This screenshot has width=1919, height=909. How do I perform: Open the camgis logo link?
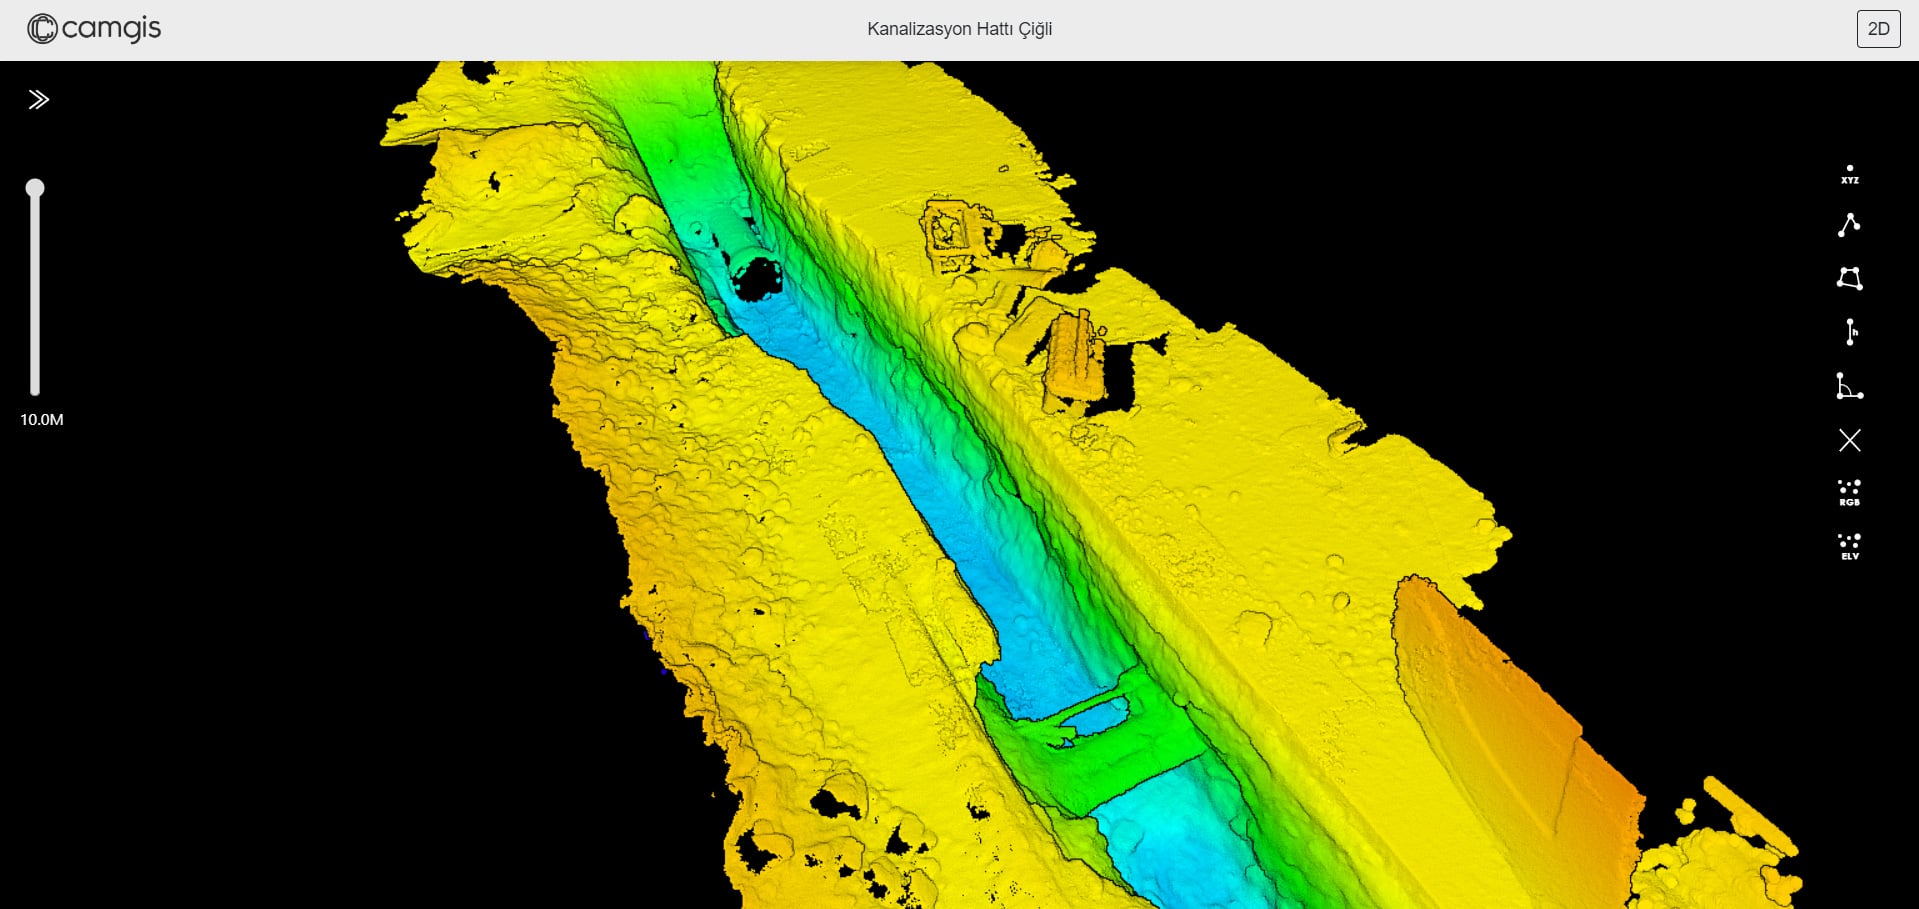coord(94,29)
